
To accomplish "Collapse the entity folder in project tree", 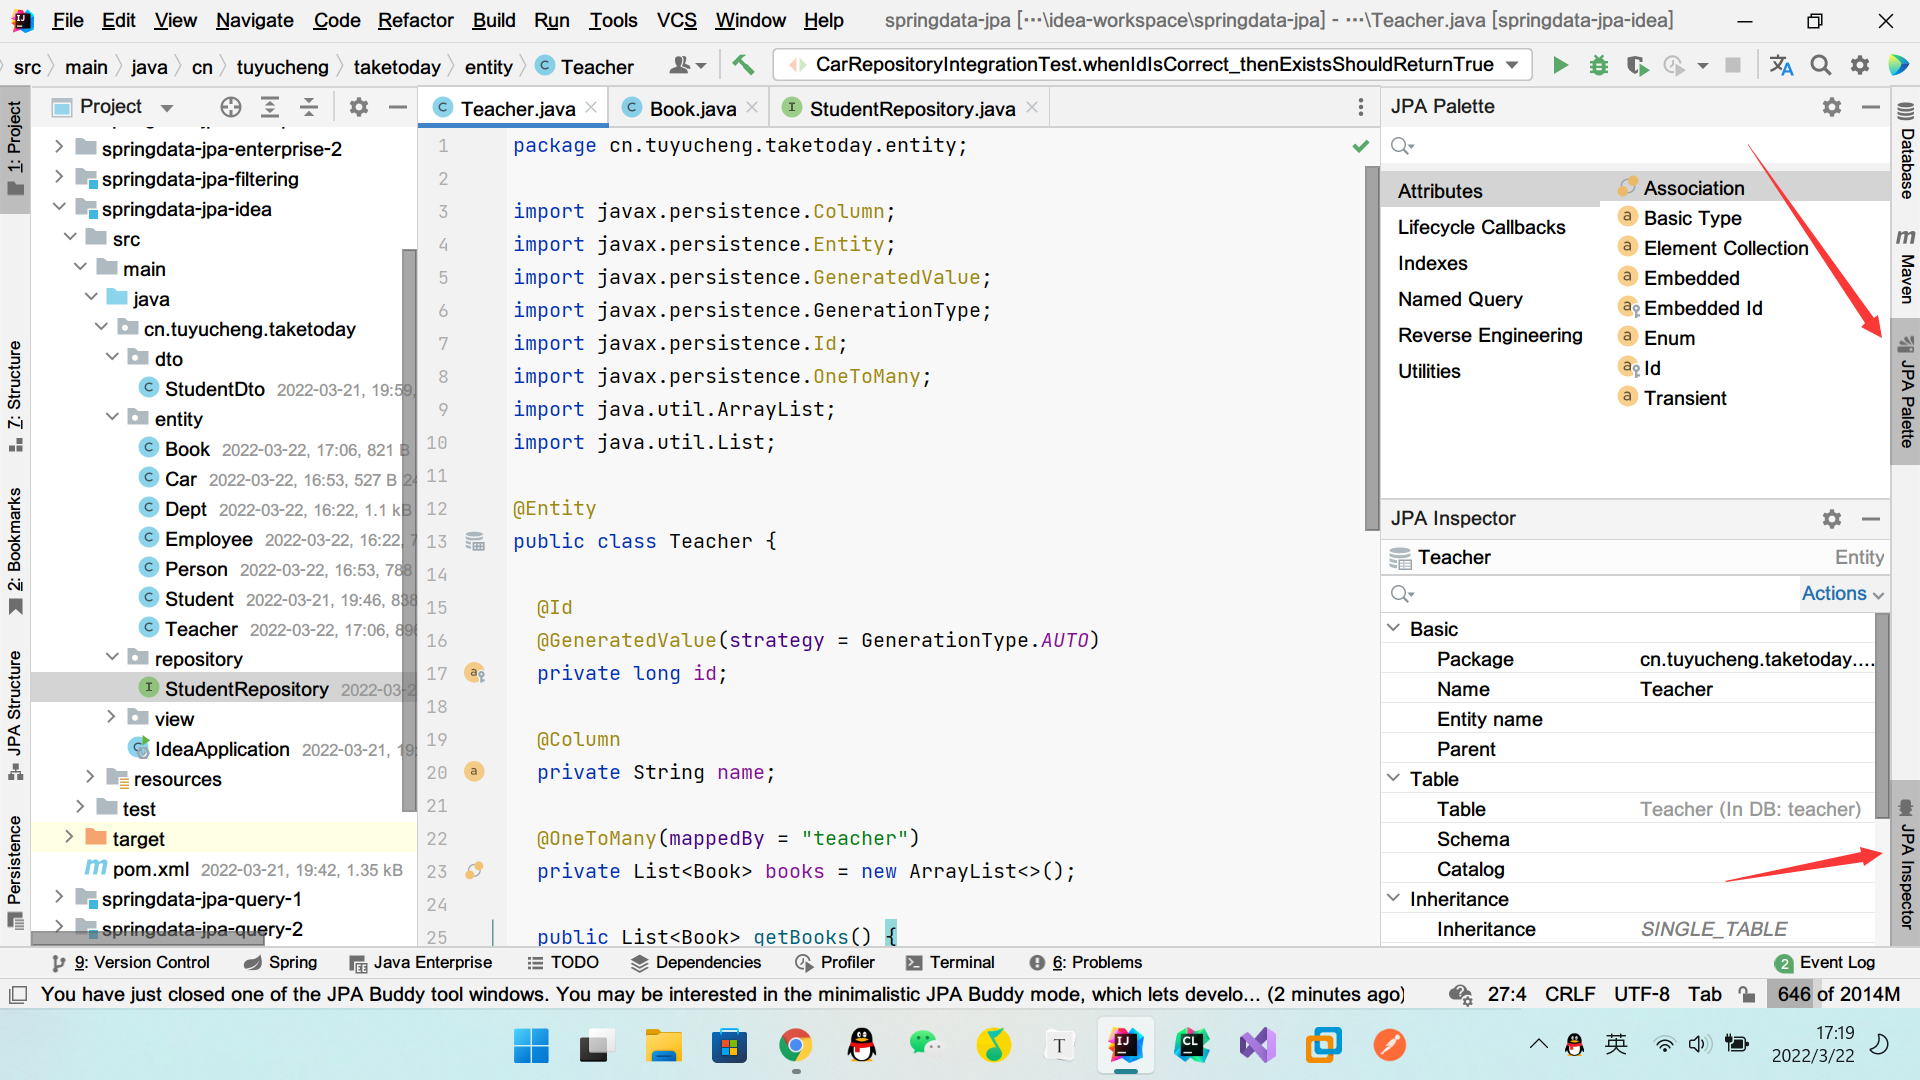I will pos(112,418).
